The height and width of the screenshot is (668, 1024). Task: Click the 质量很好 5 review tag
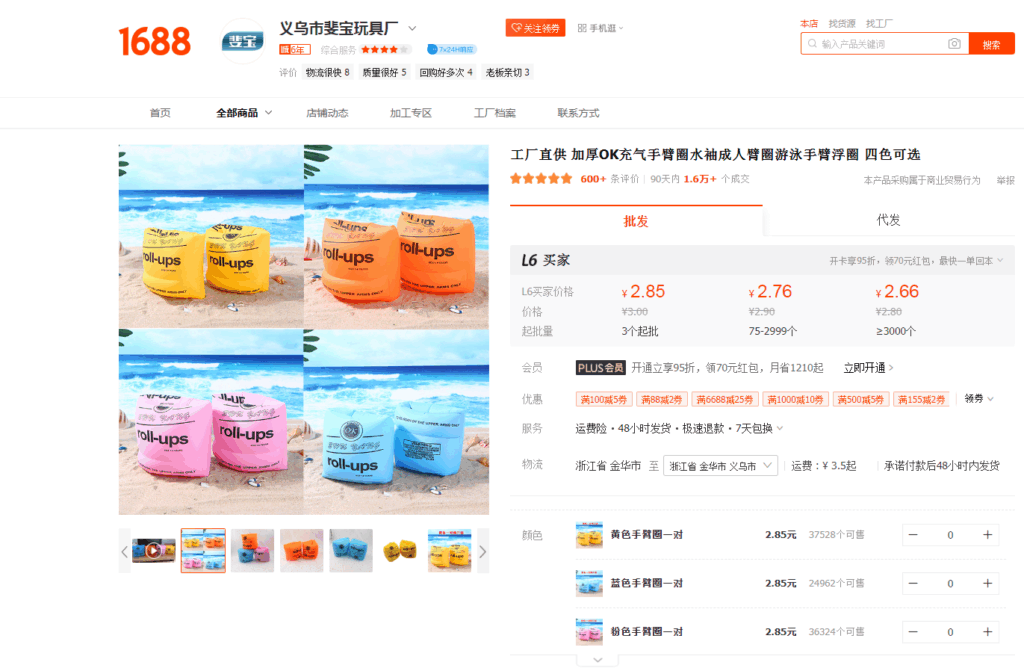[x=384, y=72]
